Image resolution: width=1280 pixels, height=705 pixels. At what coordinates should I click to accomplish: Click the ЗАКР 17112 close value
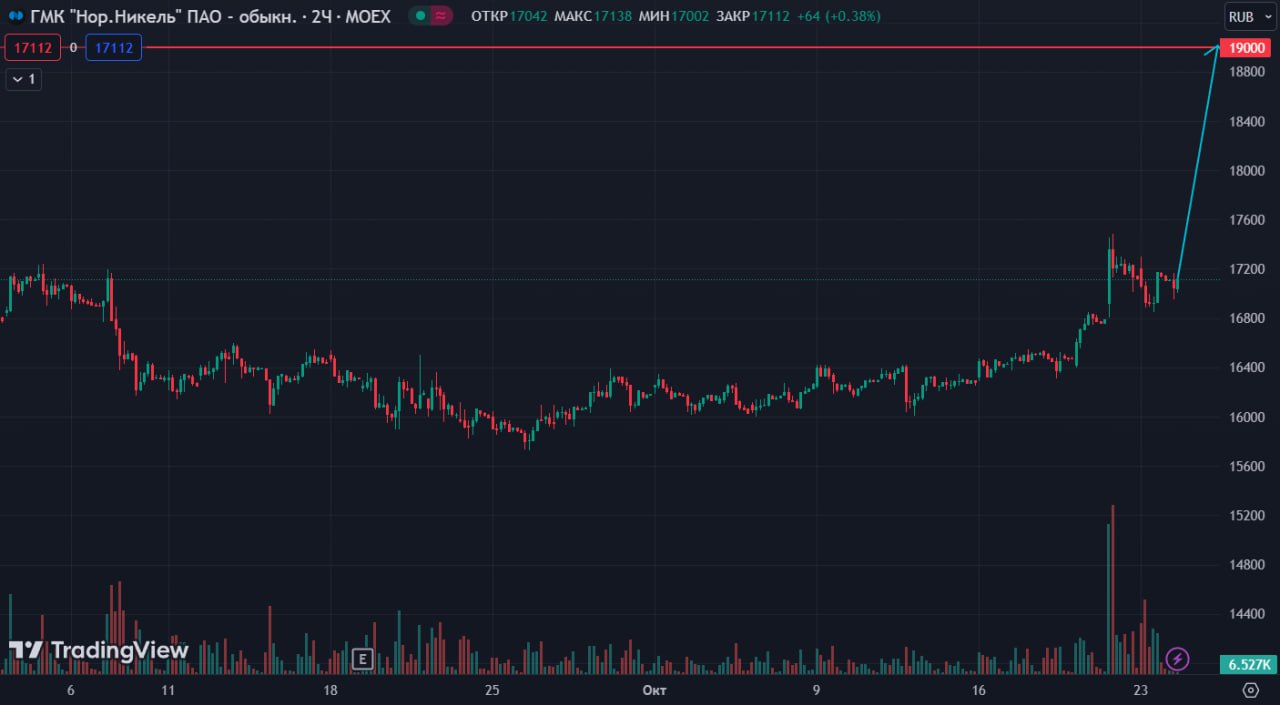(x=770, y=17)
